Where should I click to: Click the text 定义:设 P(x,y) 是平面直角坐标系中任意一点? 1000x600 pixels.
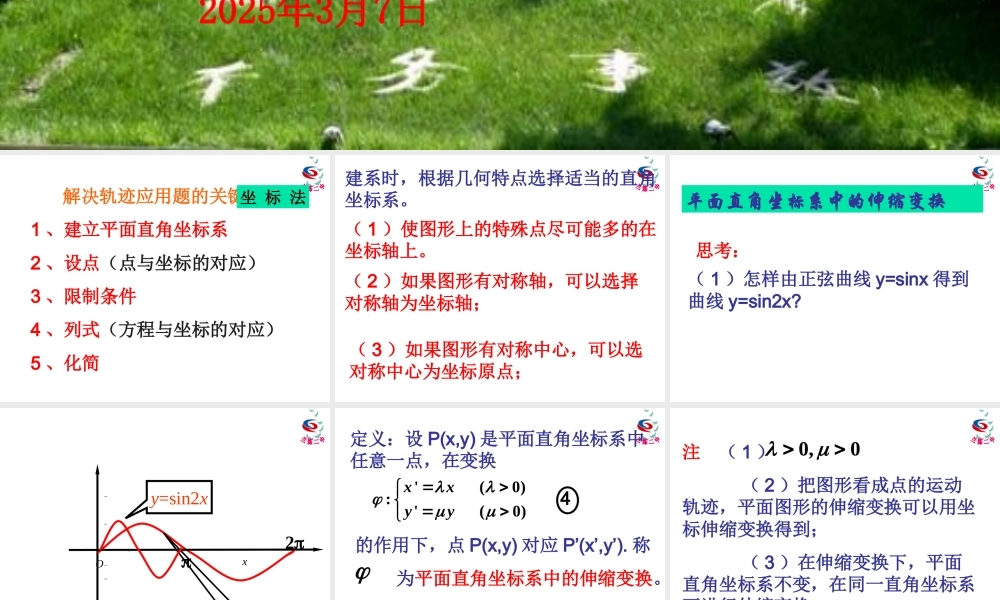point(499,450)
